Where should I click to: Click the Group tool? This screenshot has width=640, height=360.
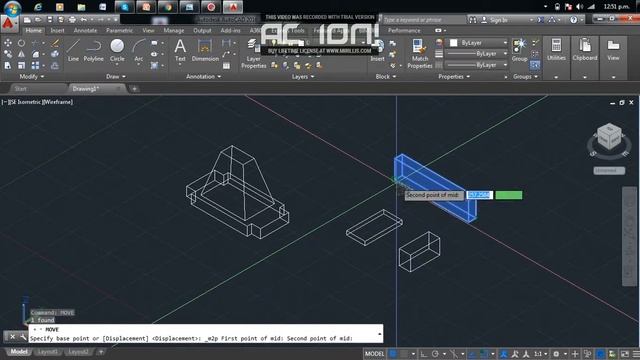point(520,51)
